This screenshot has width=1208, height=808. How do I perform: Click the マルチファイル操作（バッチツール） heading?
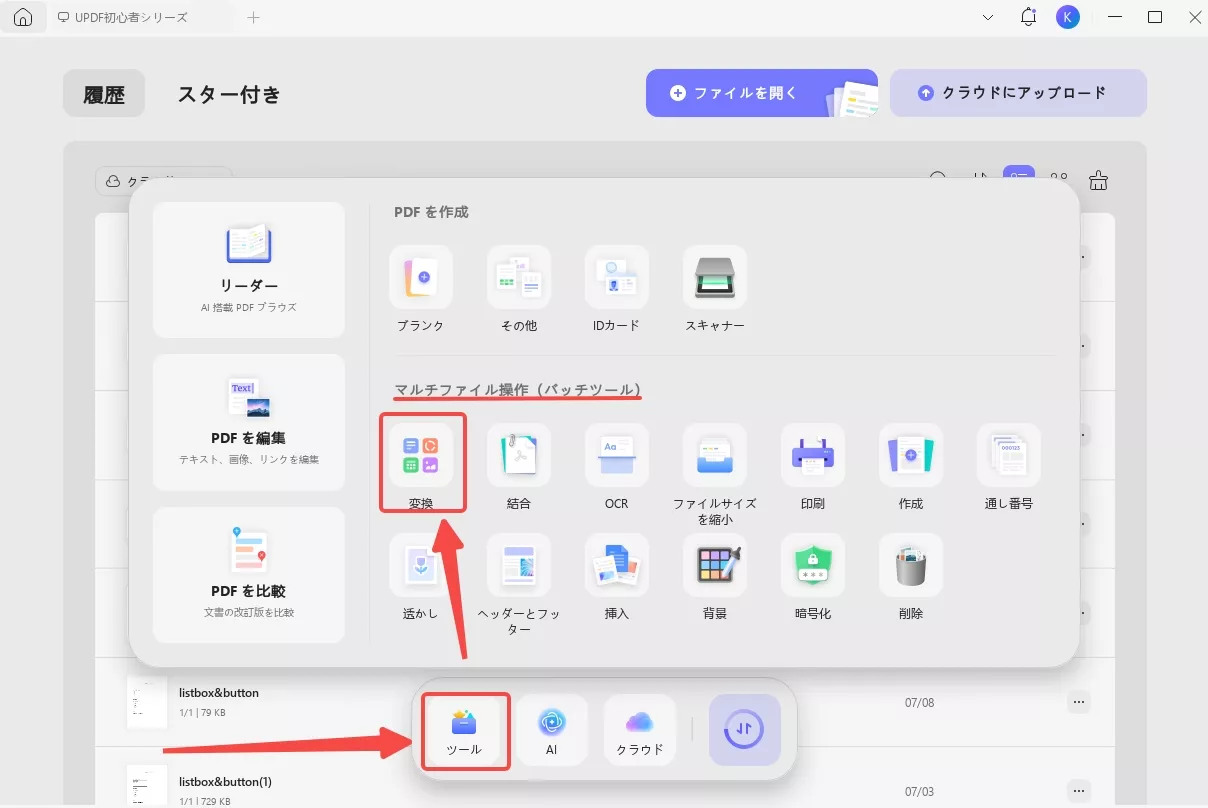pos(518,389)
